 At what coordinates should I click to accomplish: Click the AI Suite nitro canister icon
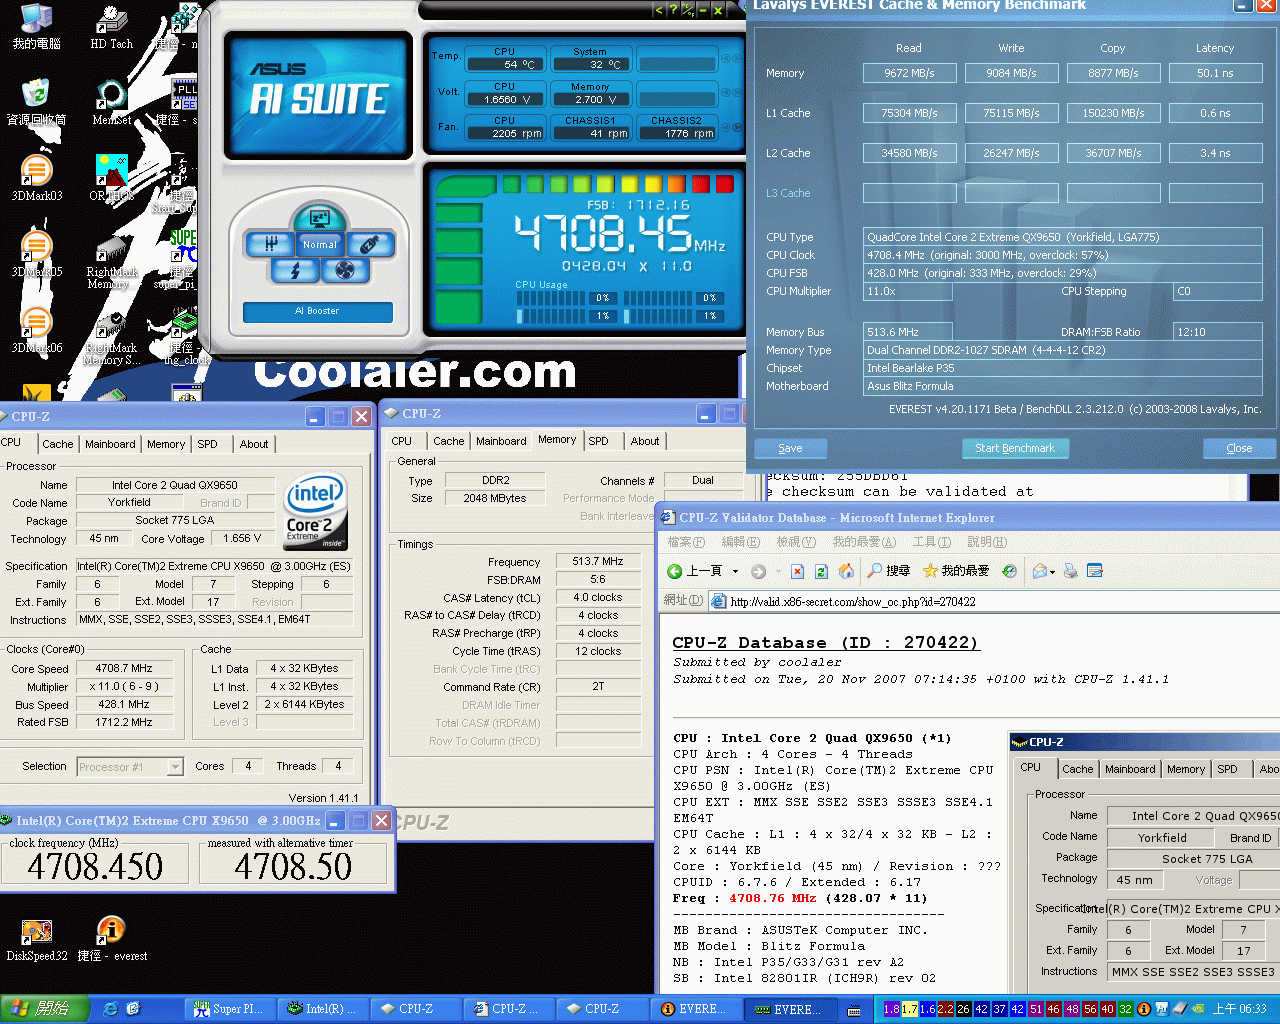coord(369,244)
